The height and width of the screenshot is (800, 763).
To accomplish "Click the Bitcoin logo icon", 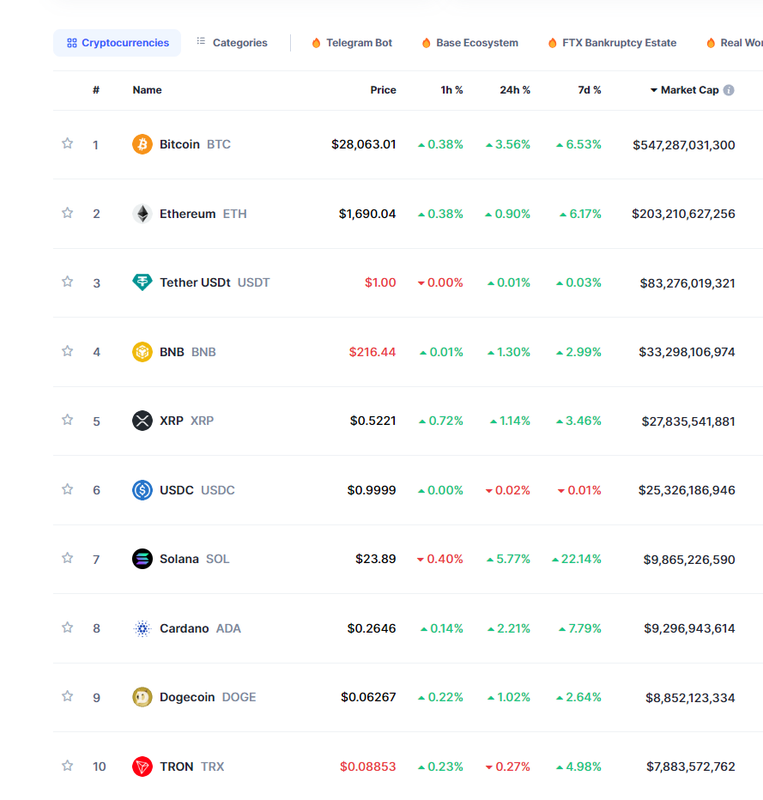I will 142,144.
